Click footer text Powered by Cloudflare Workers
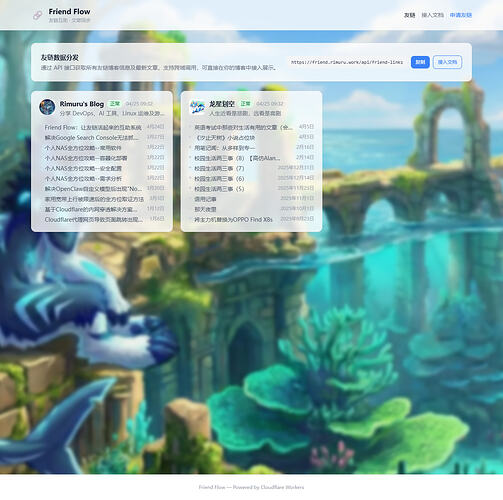 pyautogui.click(x=268, y=487)
